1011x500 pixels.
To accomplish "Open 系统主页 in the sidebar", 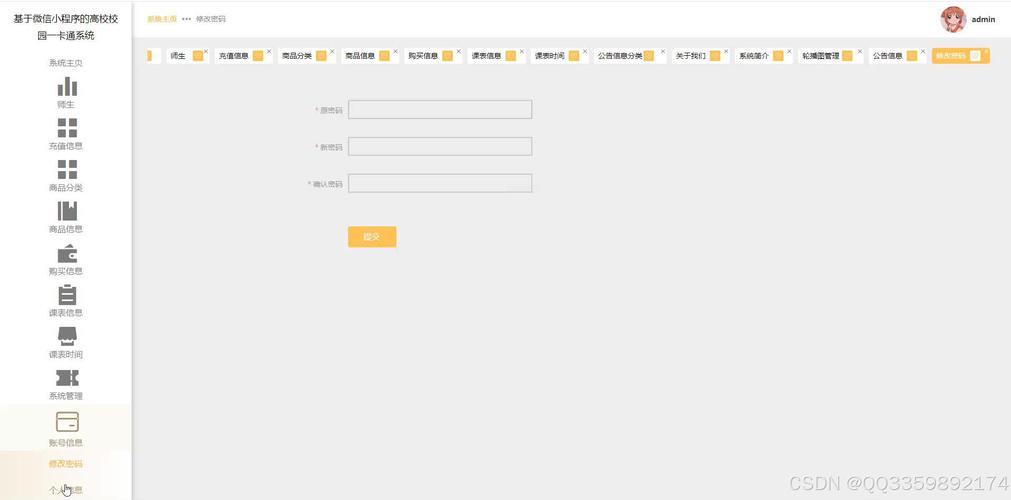I will pyautogui.click(x=66, y=63).
